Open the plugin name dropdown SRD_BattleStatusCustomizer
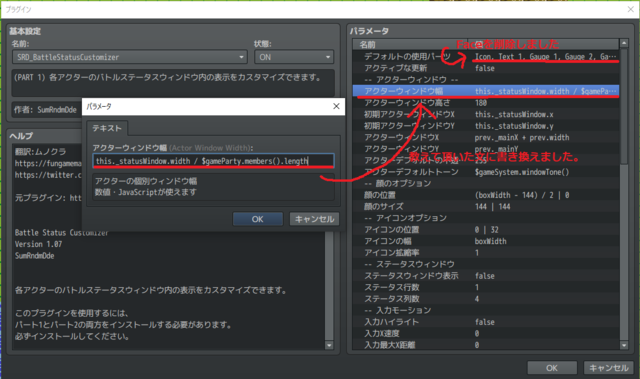The image size is (640, 379). pyautogui.click(x=130, y=57)
